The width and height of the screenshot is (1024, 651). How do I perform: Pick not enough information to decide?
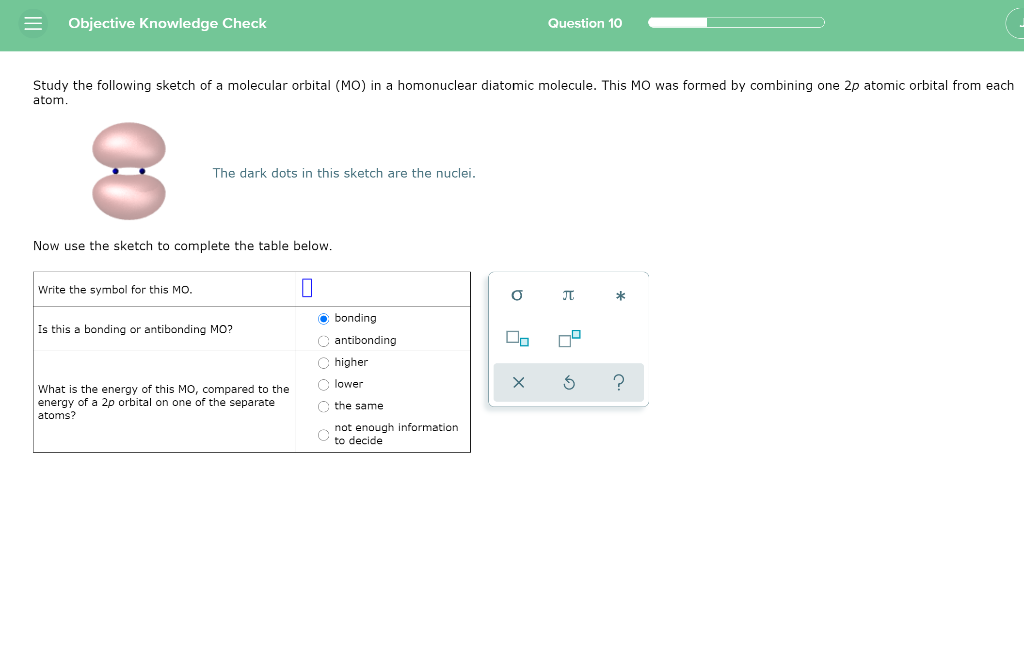[x=323, y=433]
